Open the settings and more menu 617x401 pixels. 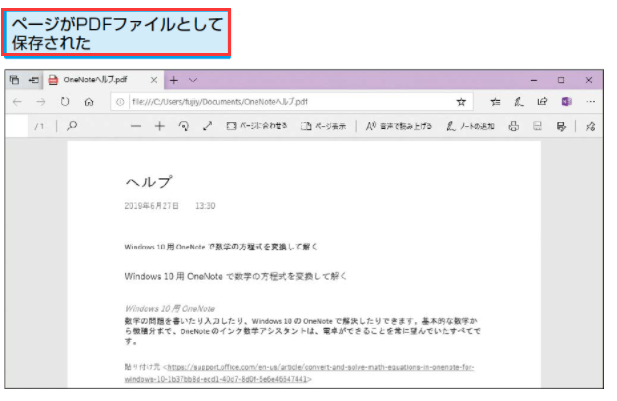(x=590, y=102)
